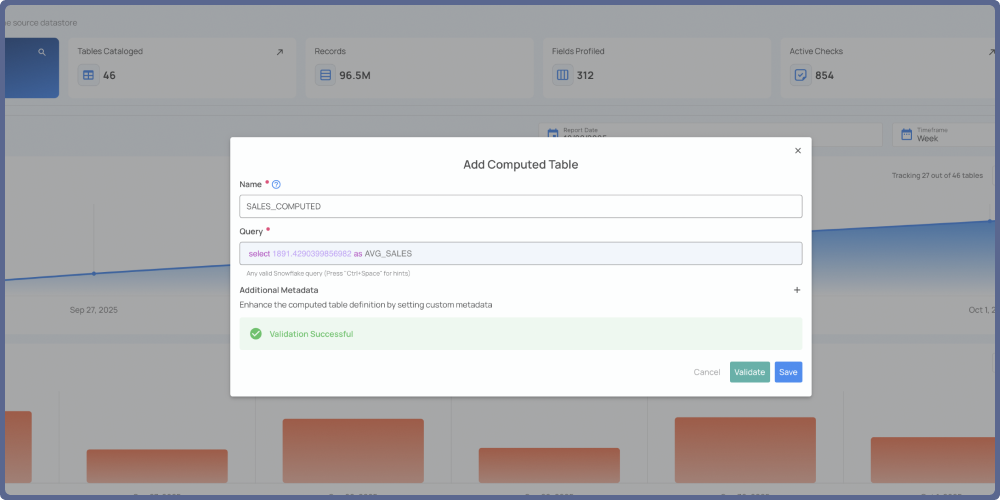
Task: Expand Additional Metadata with the plus icon
Action: click(797, 290)
